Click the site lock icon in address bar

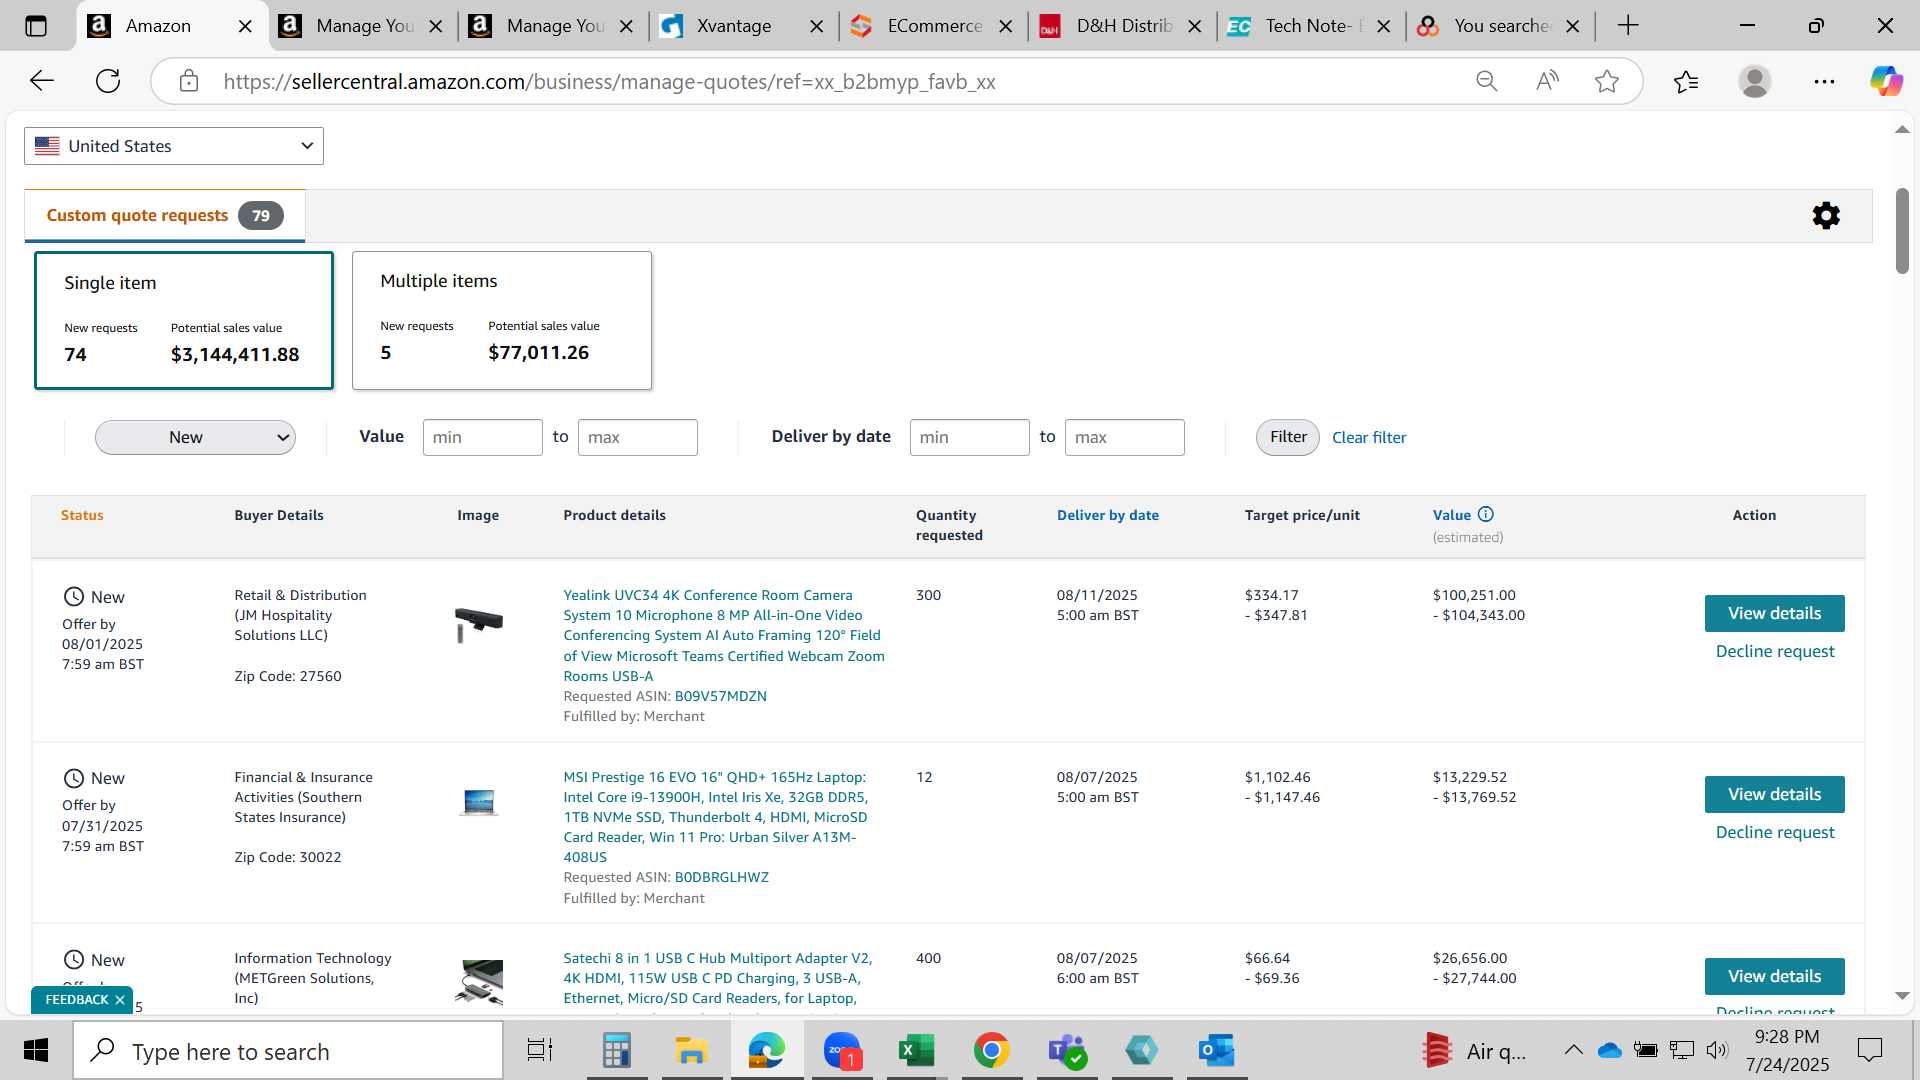click(189, 81)
